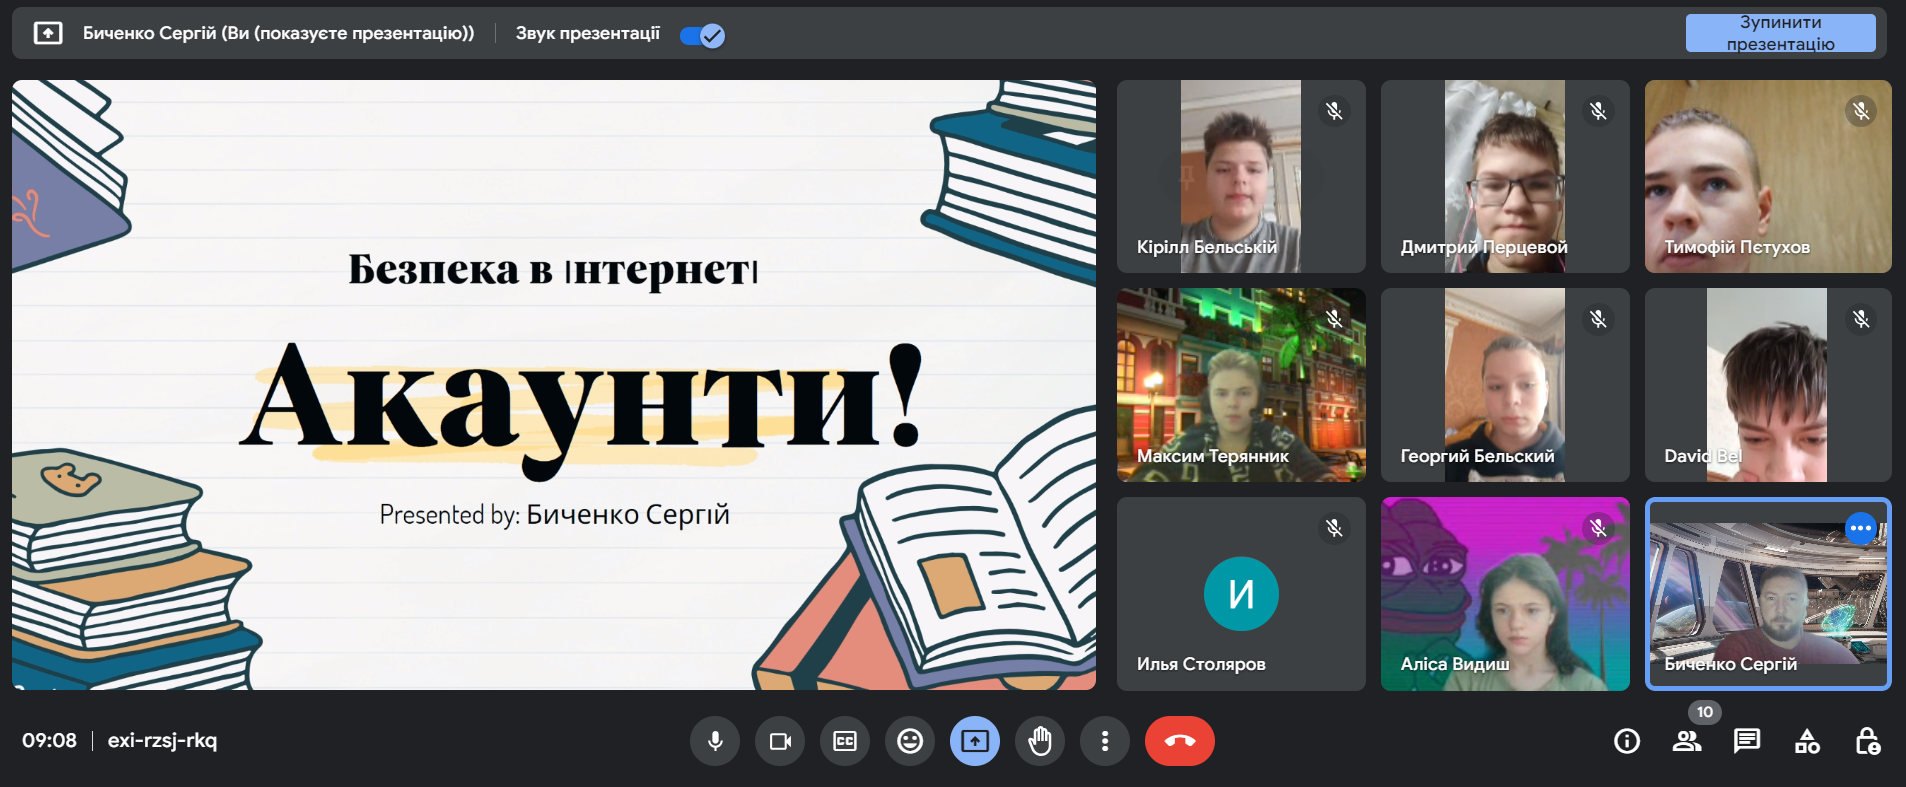Turn on closed captions

click(845, 741)
